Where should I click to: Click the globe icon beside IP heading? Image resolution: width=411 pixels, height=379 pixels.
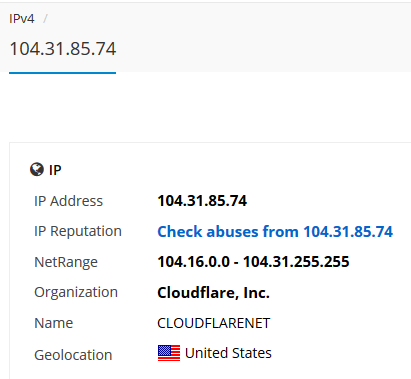[37, 170]
